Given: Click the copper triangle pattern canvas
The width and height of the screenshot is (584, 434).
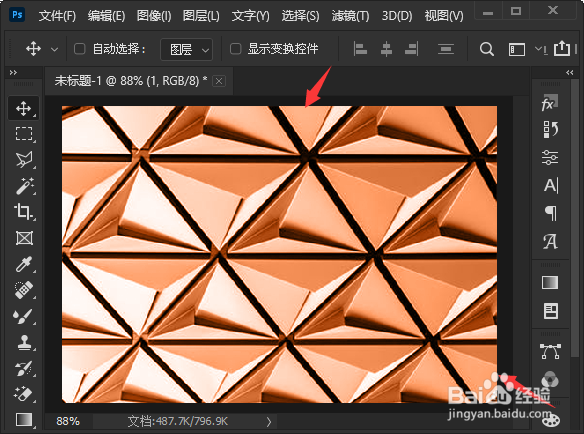Looking at the screenshot, I should click(x=279, y=254).
